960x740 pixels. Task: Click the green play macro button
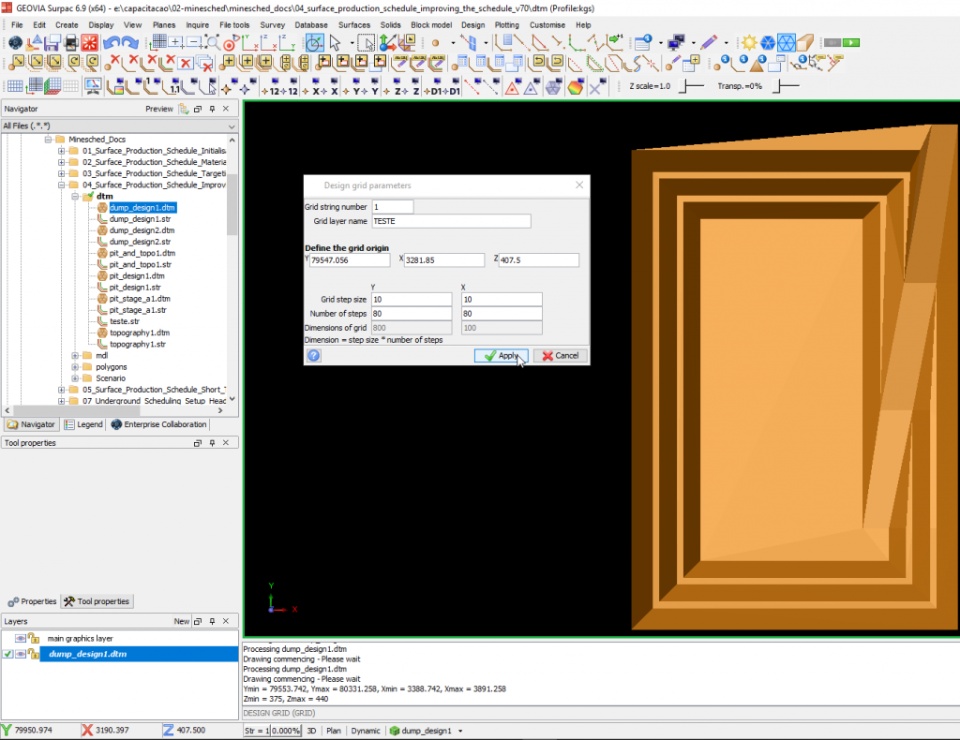851,43
